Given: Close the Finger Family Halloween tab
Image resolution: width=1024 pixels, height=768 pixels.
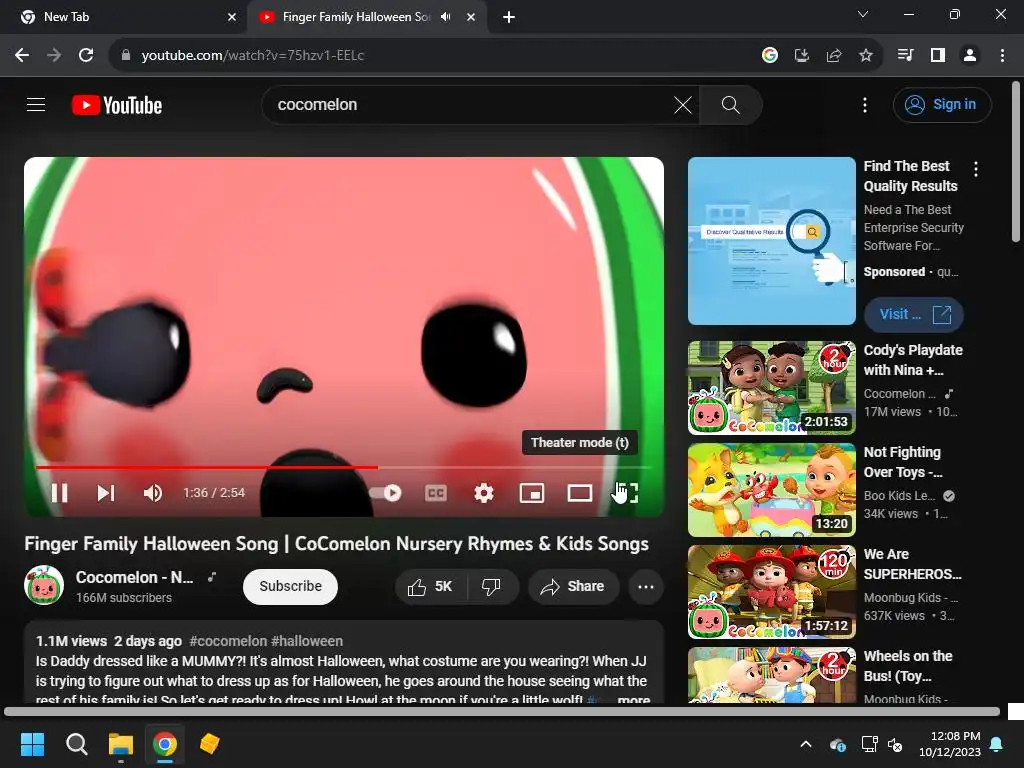Looking at the screenshot, I should [471, 17].
